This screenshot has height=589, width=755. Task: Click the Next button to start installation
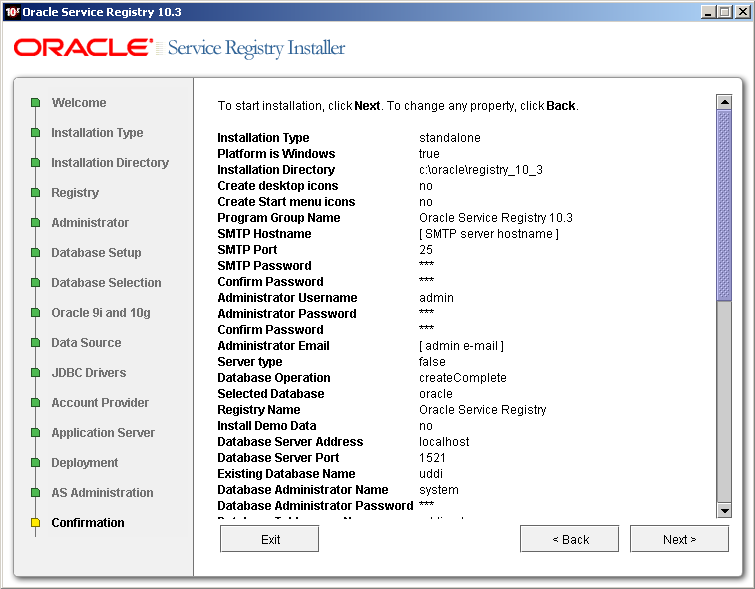[x=679, y=539]
